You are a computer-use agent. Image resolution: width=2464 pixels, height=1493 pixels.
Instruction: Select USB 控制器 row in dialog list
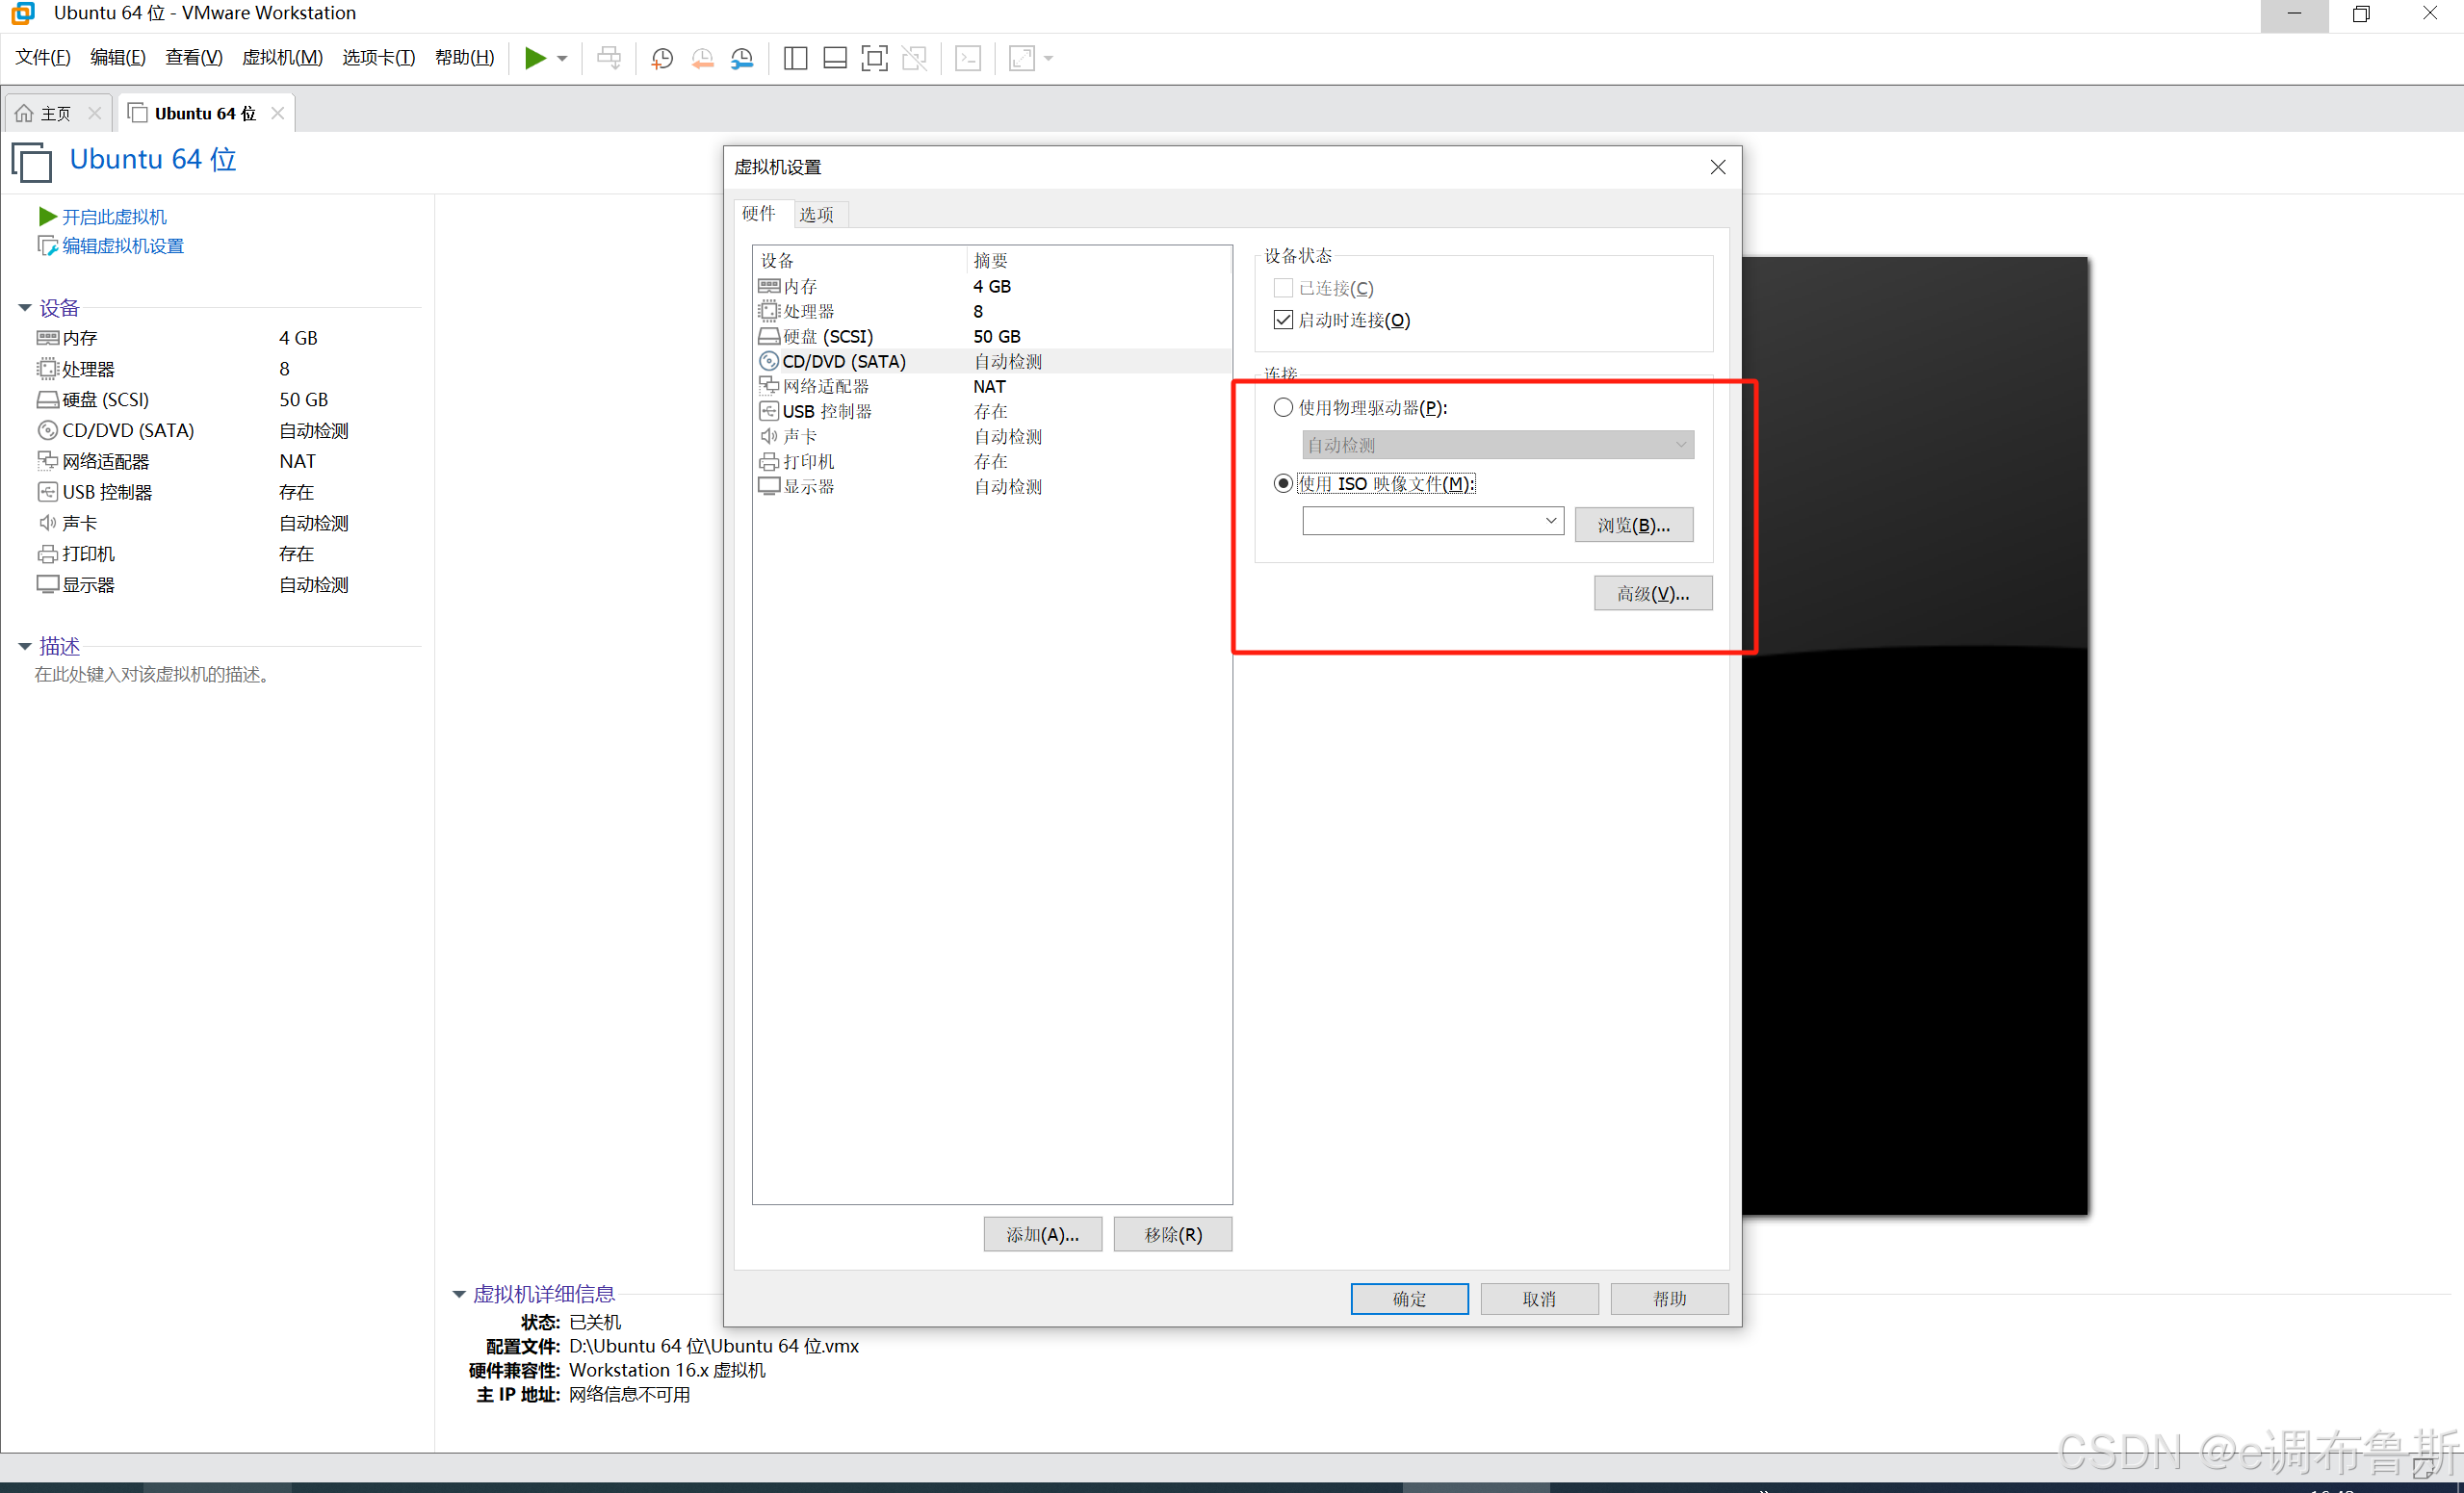(992, 411)
